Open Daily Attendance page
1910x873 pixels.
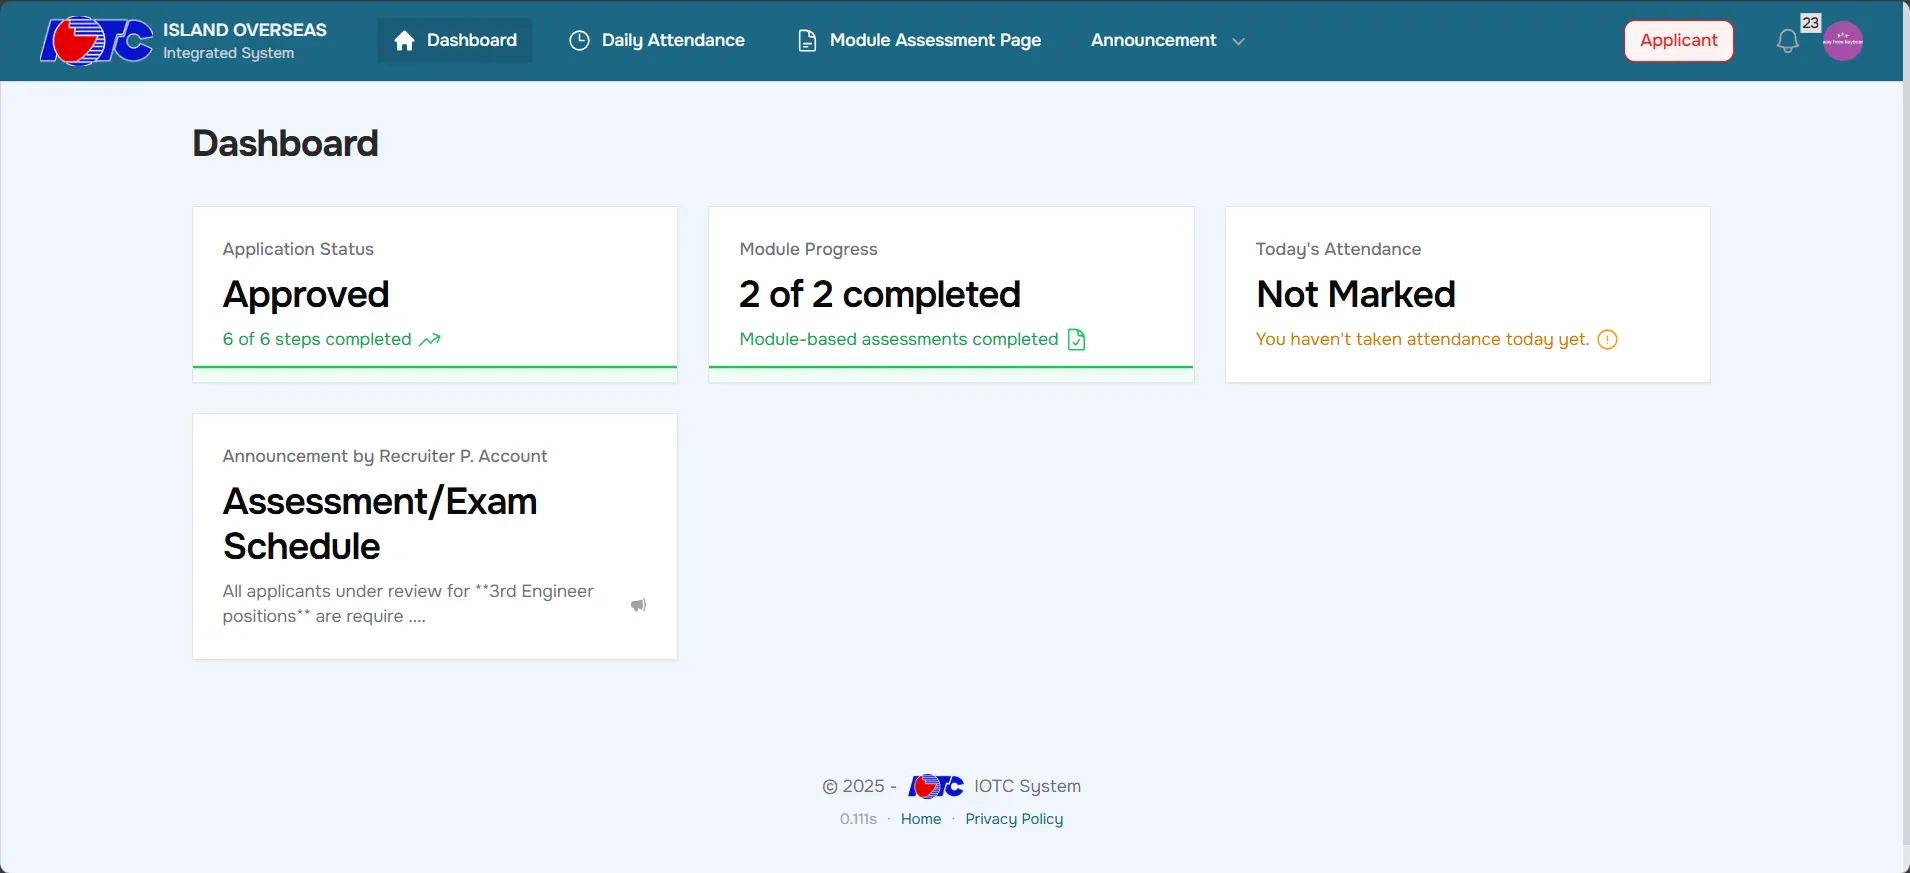pyautogui.click(x=657, y=41)
